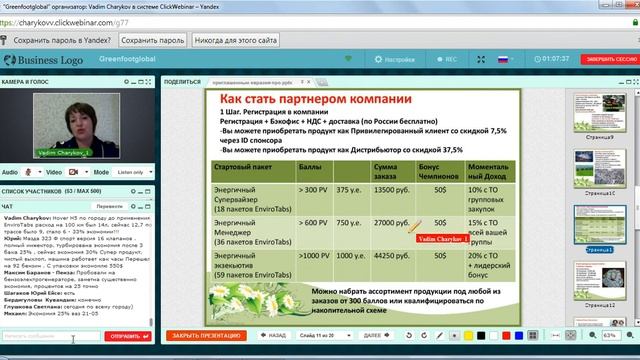Go to next slide with ДАЛЕЕ
This screenshot has height=360, width=640.
click(376, 336)
